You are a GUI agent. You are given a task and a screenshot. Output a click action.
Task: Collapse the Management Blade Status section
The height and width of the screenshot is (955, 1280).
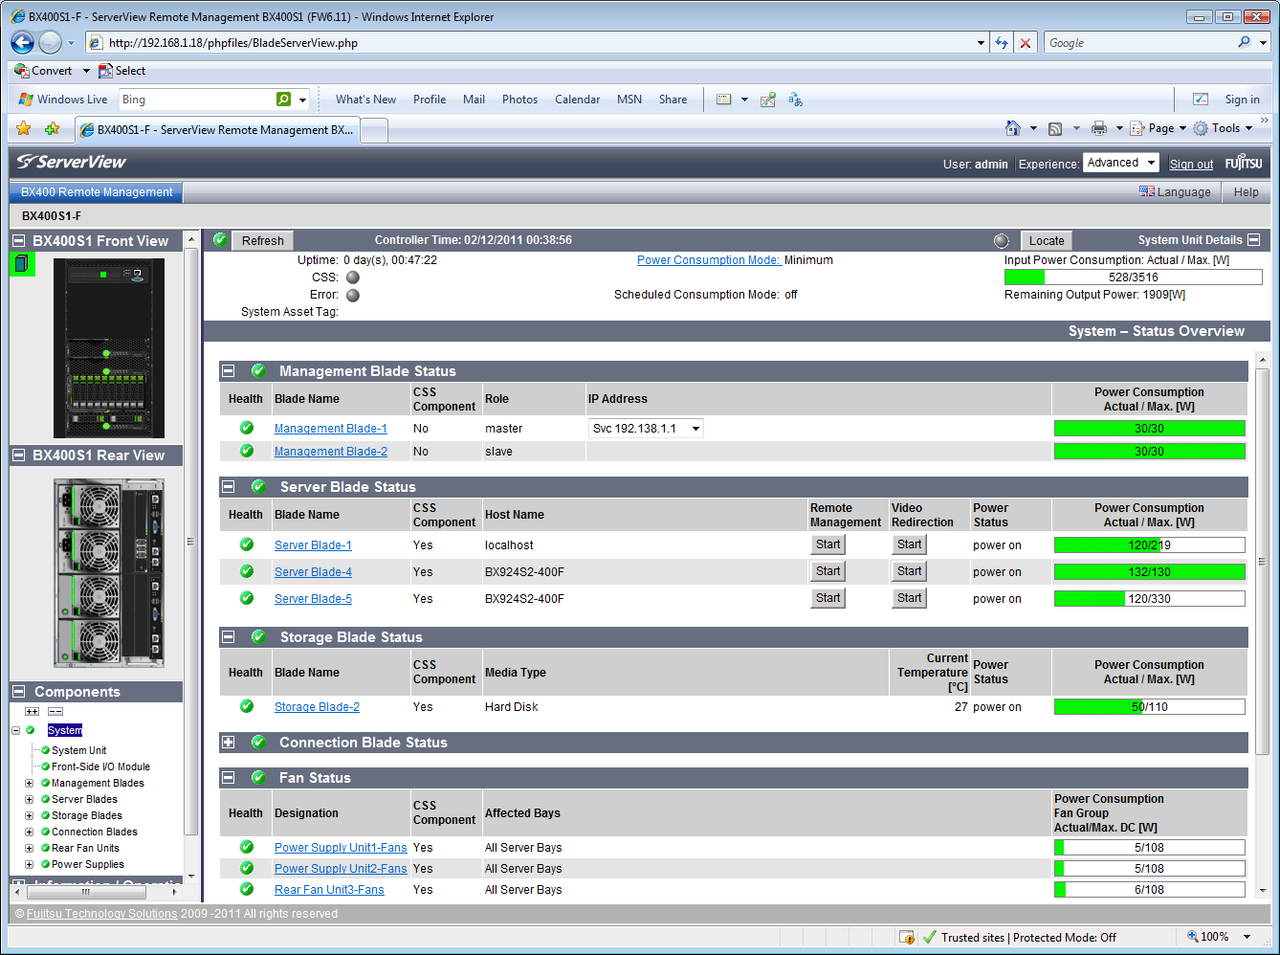click(x=228, y=371)
